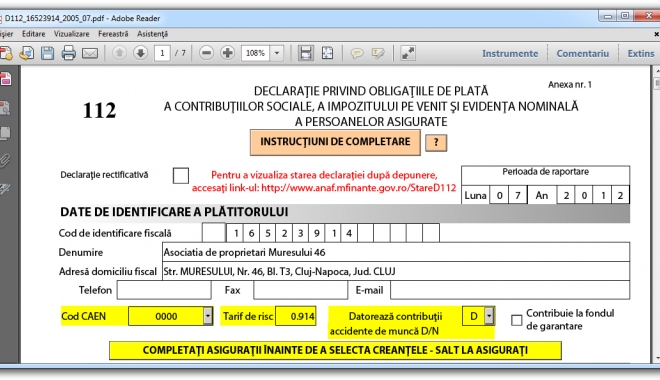This screenshot has height=380, width=660.
Task: Open the Cod CAEN dropdown arrow
Action: click(x=208, y=316)
